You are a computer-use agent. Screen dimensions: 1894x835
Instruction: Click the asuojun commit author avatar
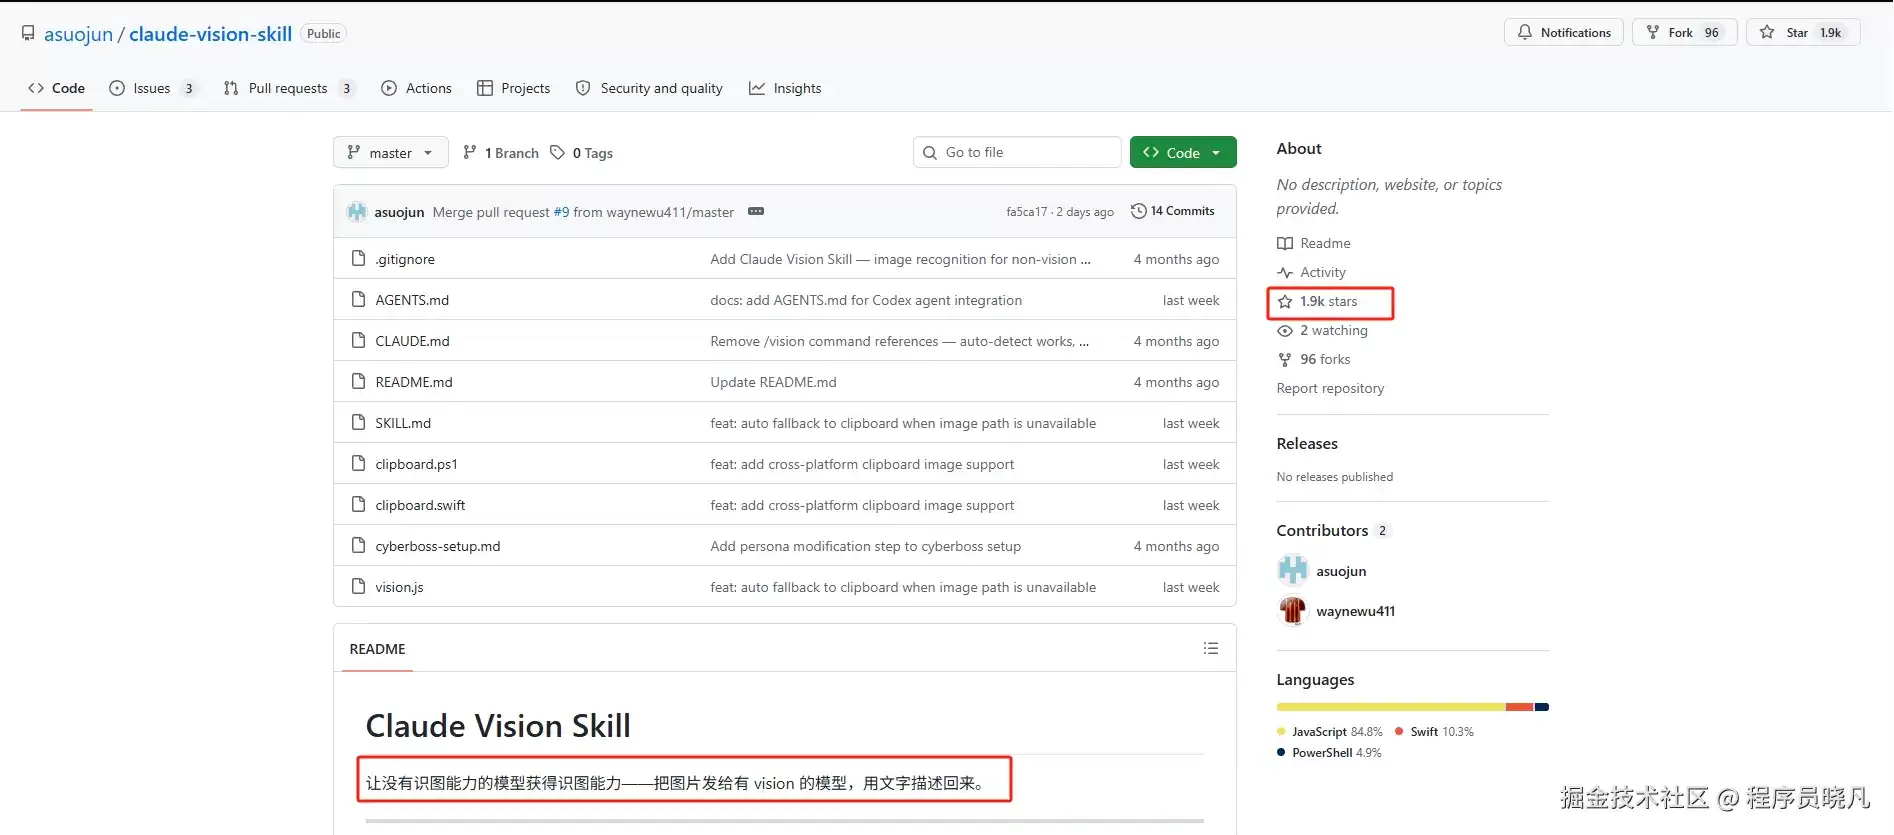[357, 212]
